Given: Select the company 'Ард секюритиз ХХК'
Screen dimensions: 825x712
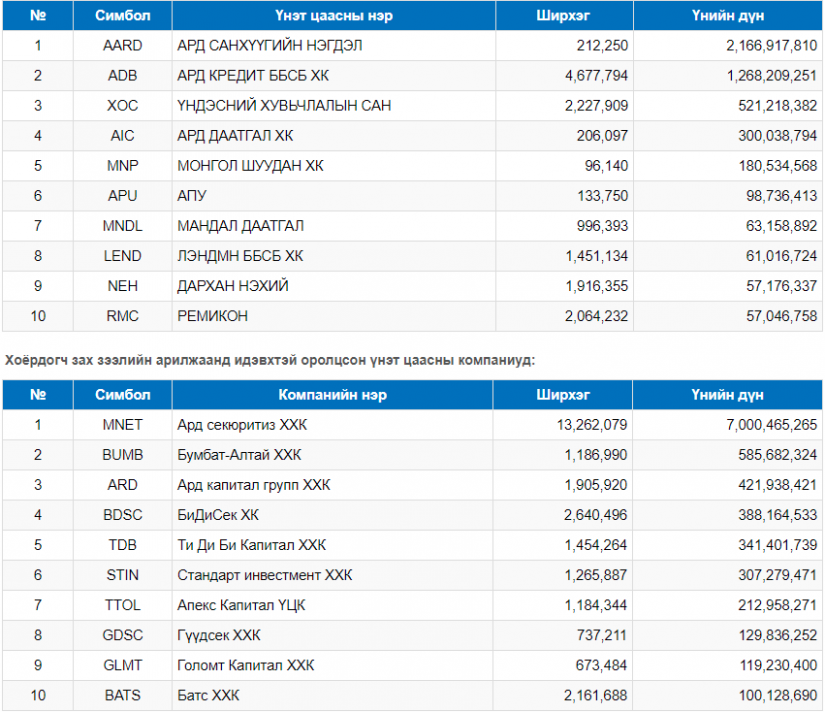Looking at the screenshot, I should (x=242, y=425).
